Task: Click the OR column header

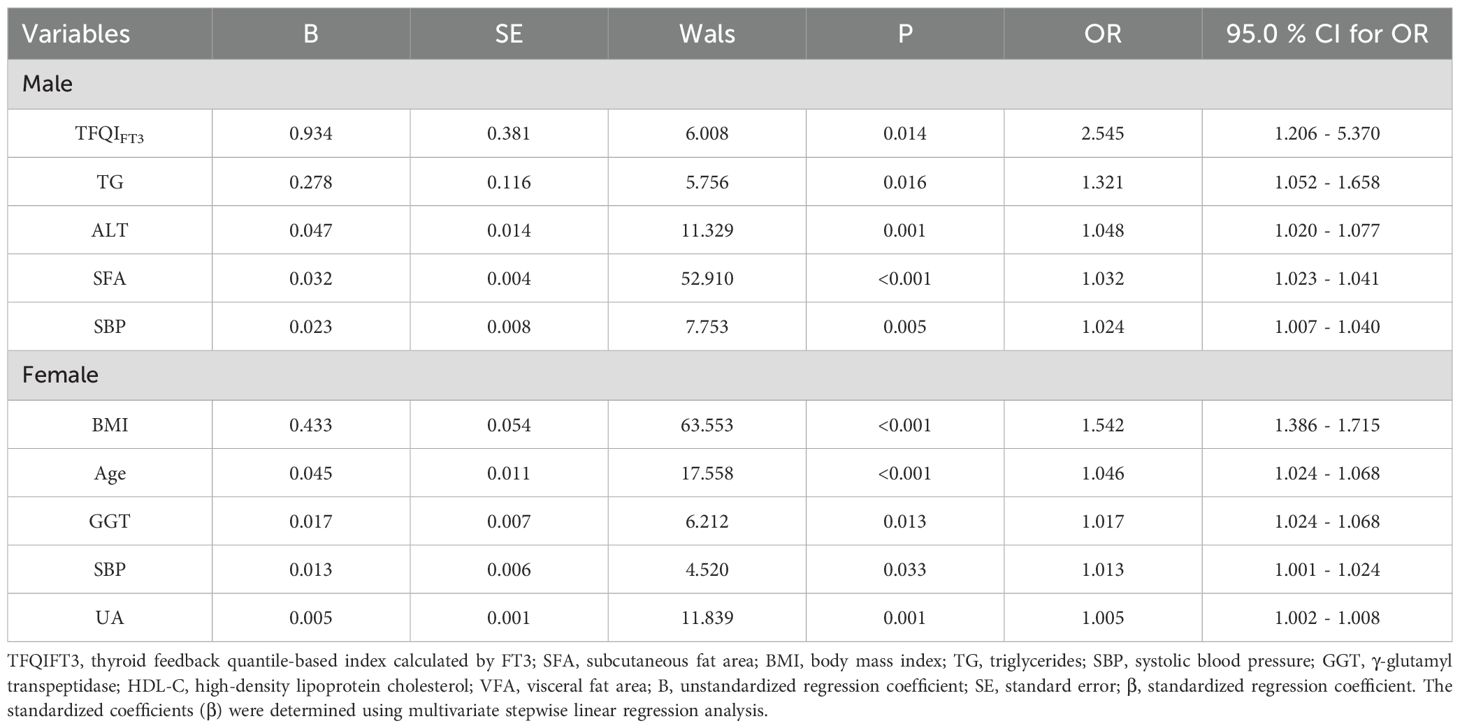Action: [1103, 34]
